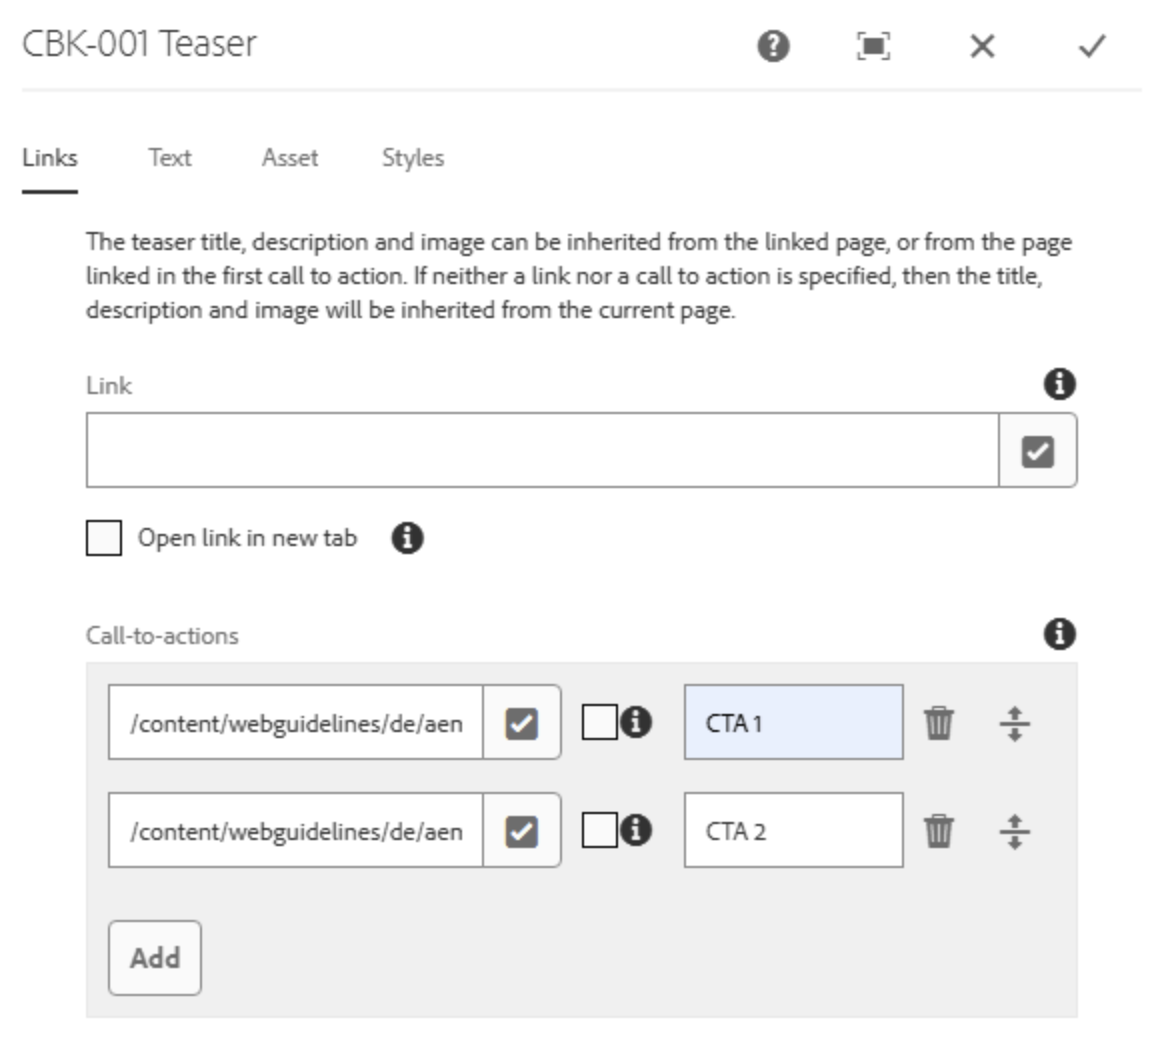The image size is (1160, 1064).
Task: Enable Open link in new tab checkbox
Action: point(104,538)
